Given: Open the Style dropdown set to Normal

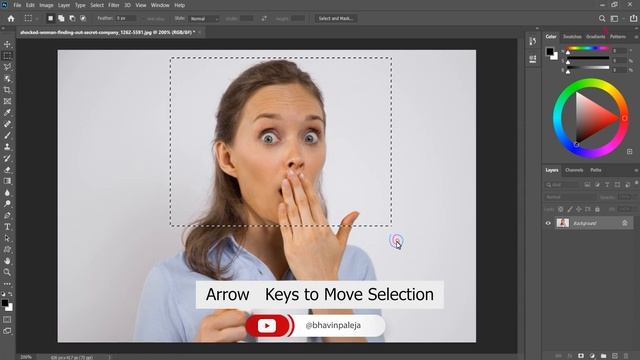Looking at the screenshot, I should (204, 19).
